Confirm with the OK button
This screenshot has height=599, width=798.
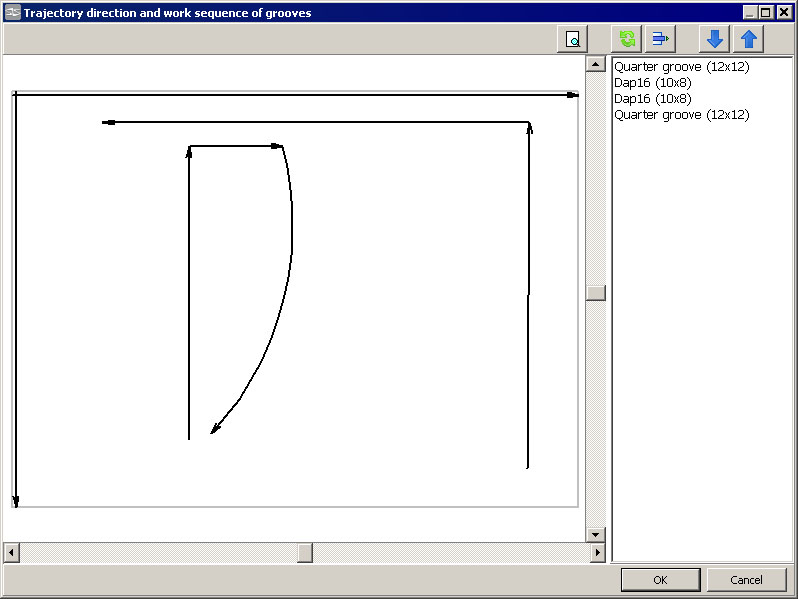(660, 580)
